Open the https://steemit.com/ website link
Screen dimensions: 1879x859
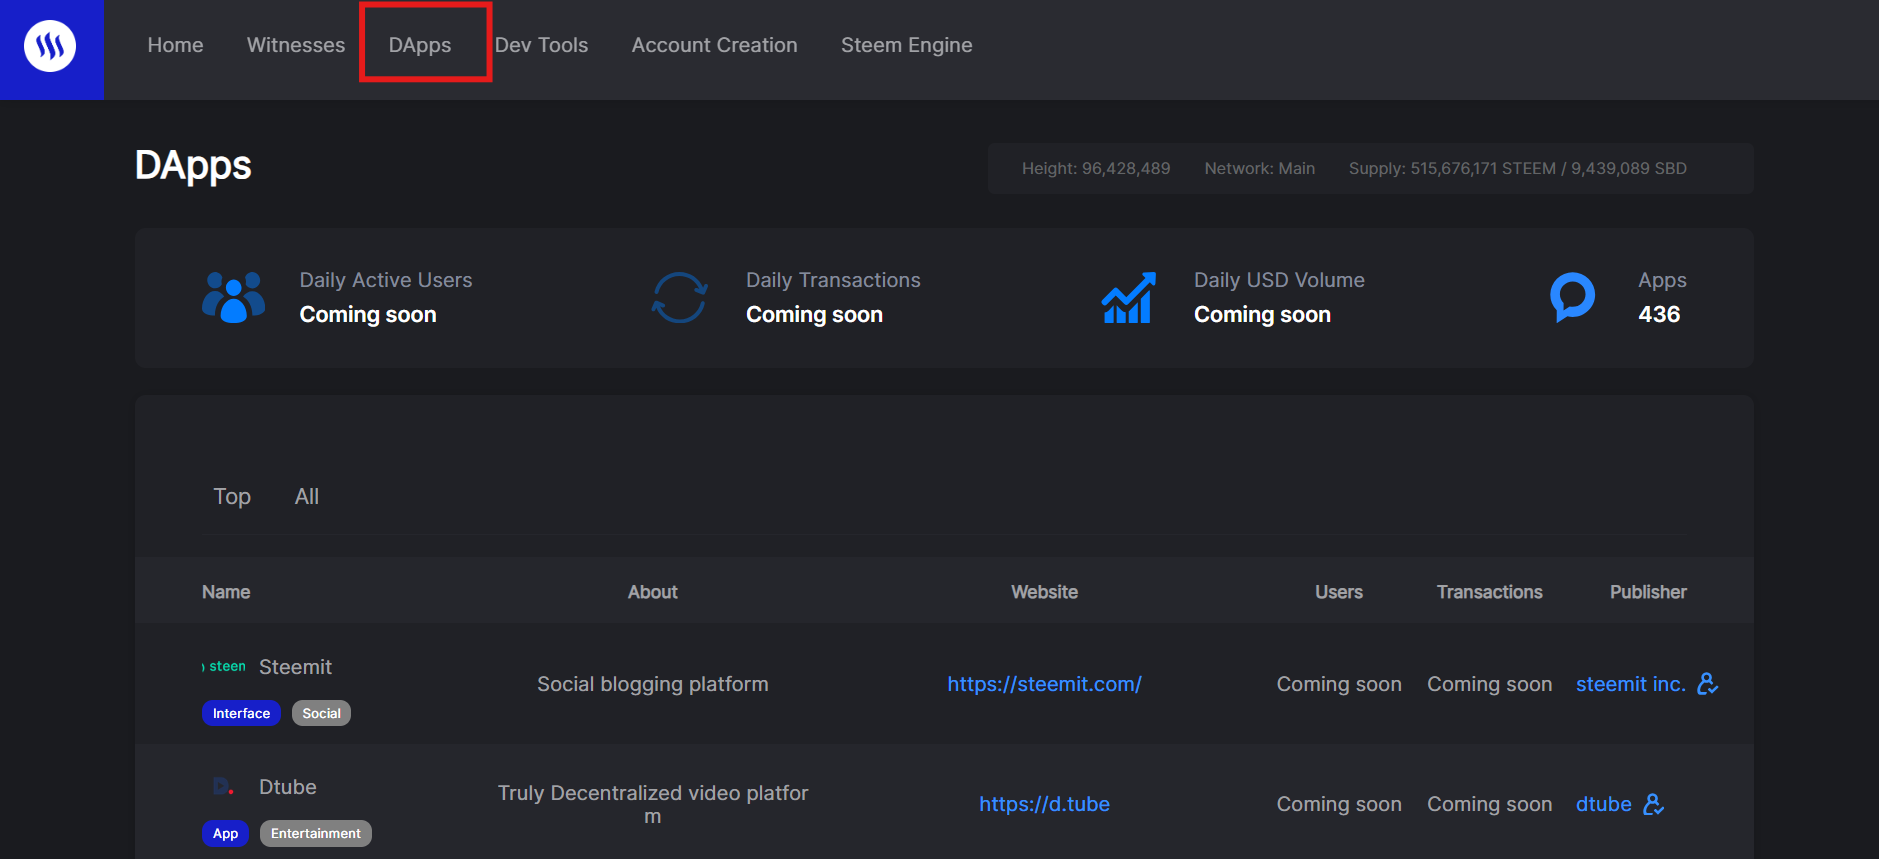pyautogui.click(x=1044, y=684)
